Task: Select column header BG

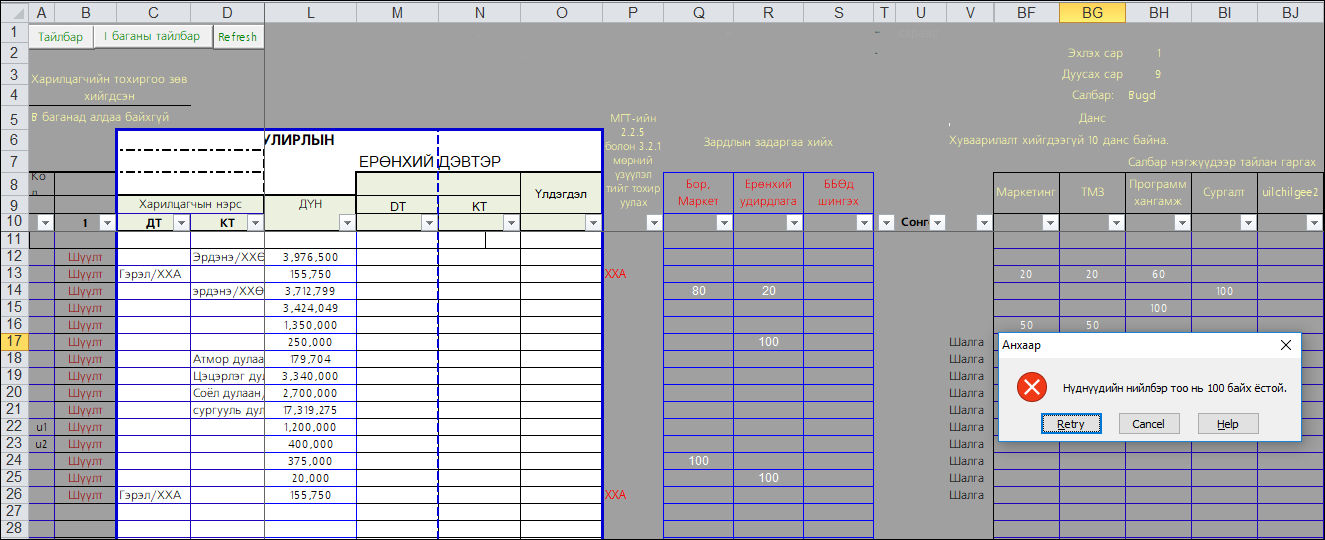Action: (x=1092, y=12)
